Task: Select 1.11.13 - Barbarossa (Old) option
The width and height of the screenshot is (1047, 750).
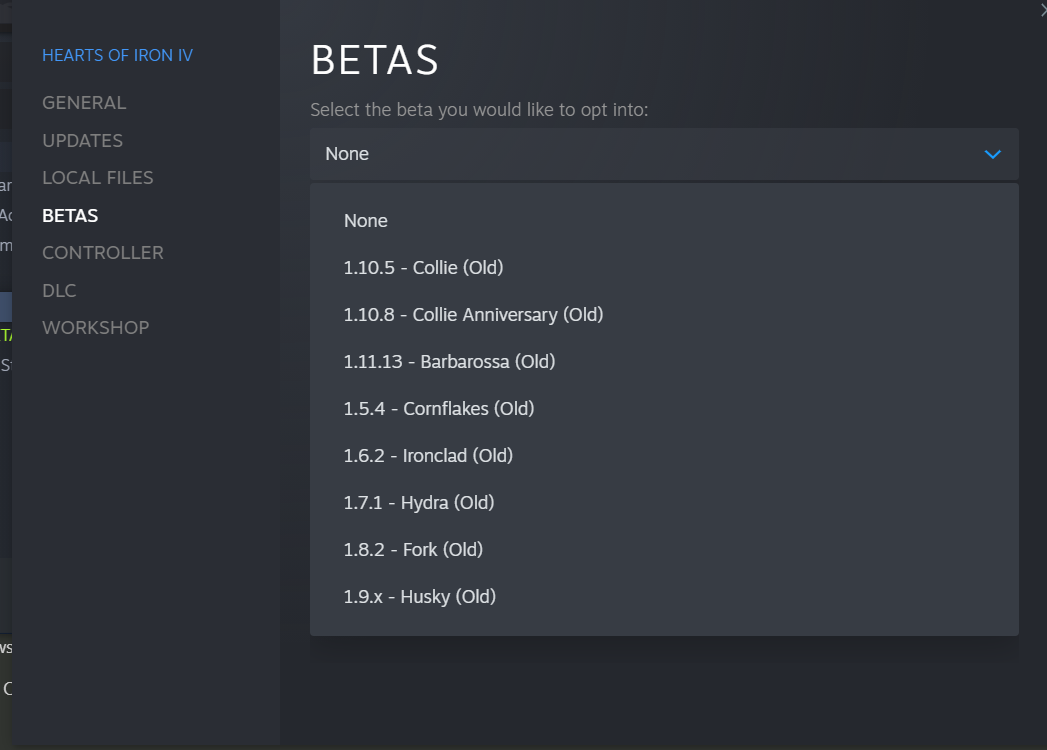Action: (x=449, y=362)
